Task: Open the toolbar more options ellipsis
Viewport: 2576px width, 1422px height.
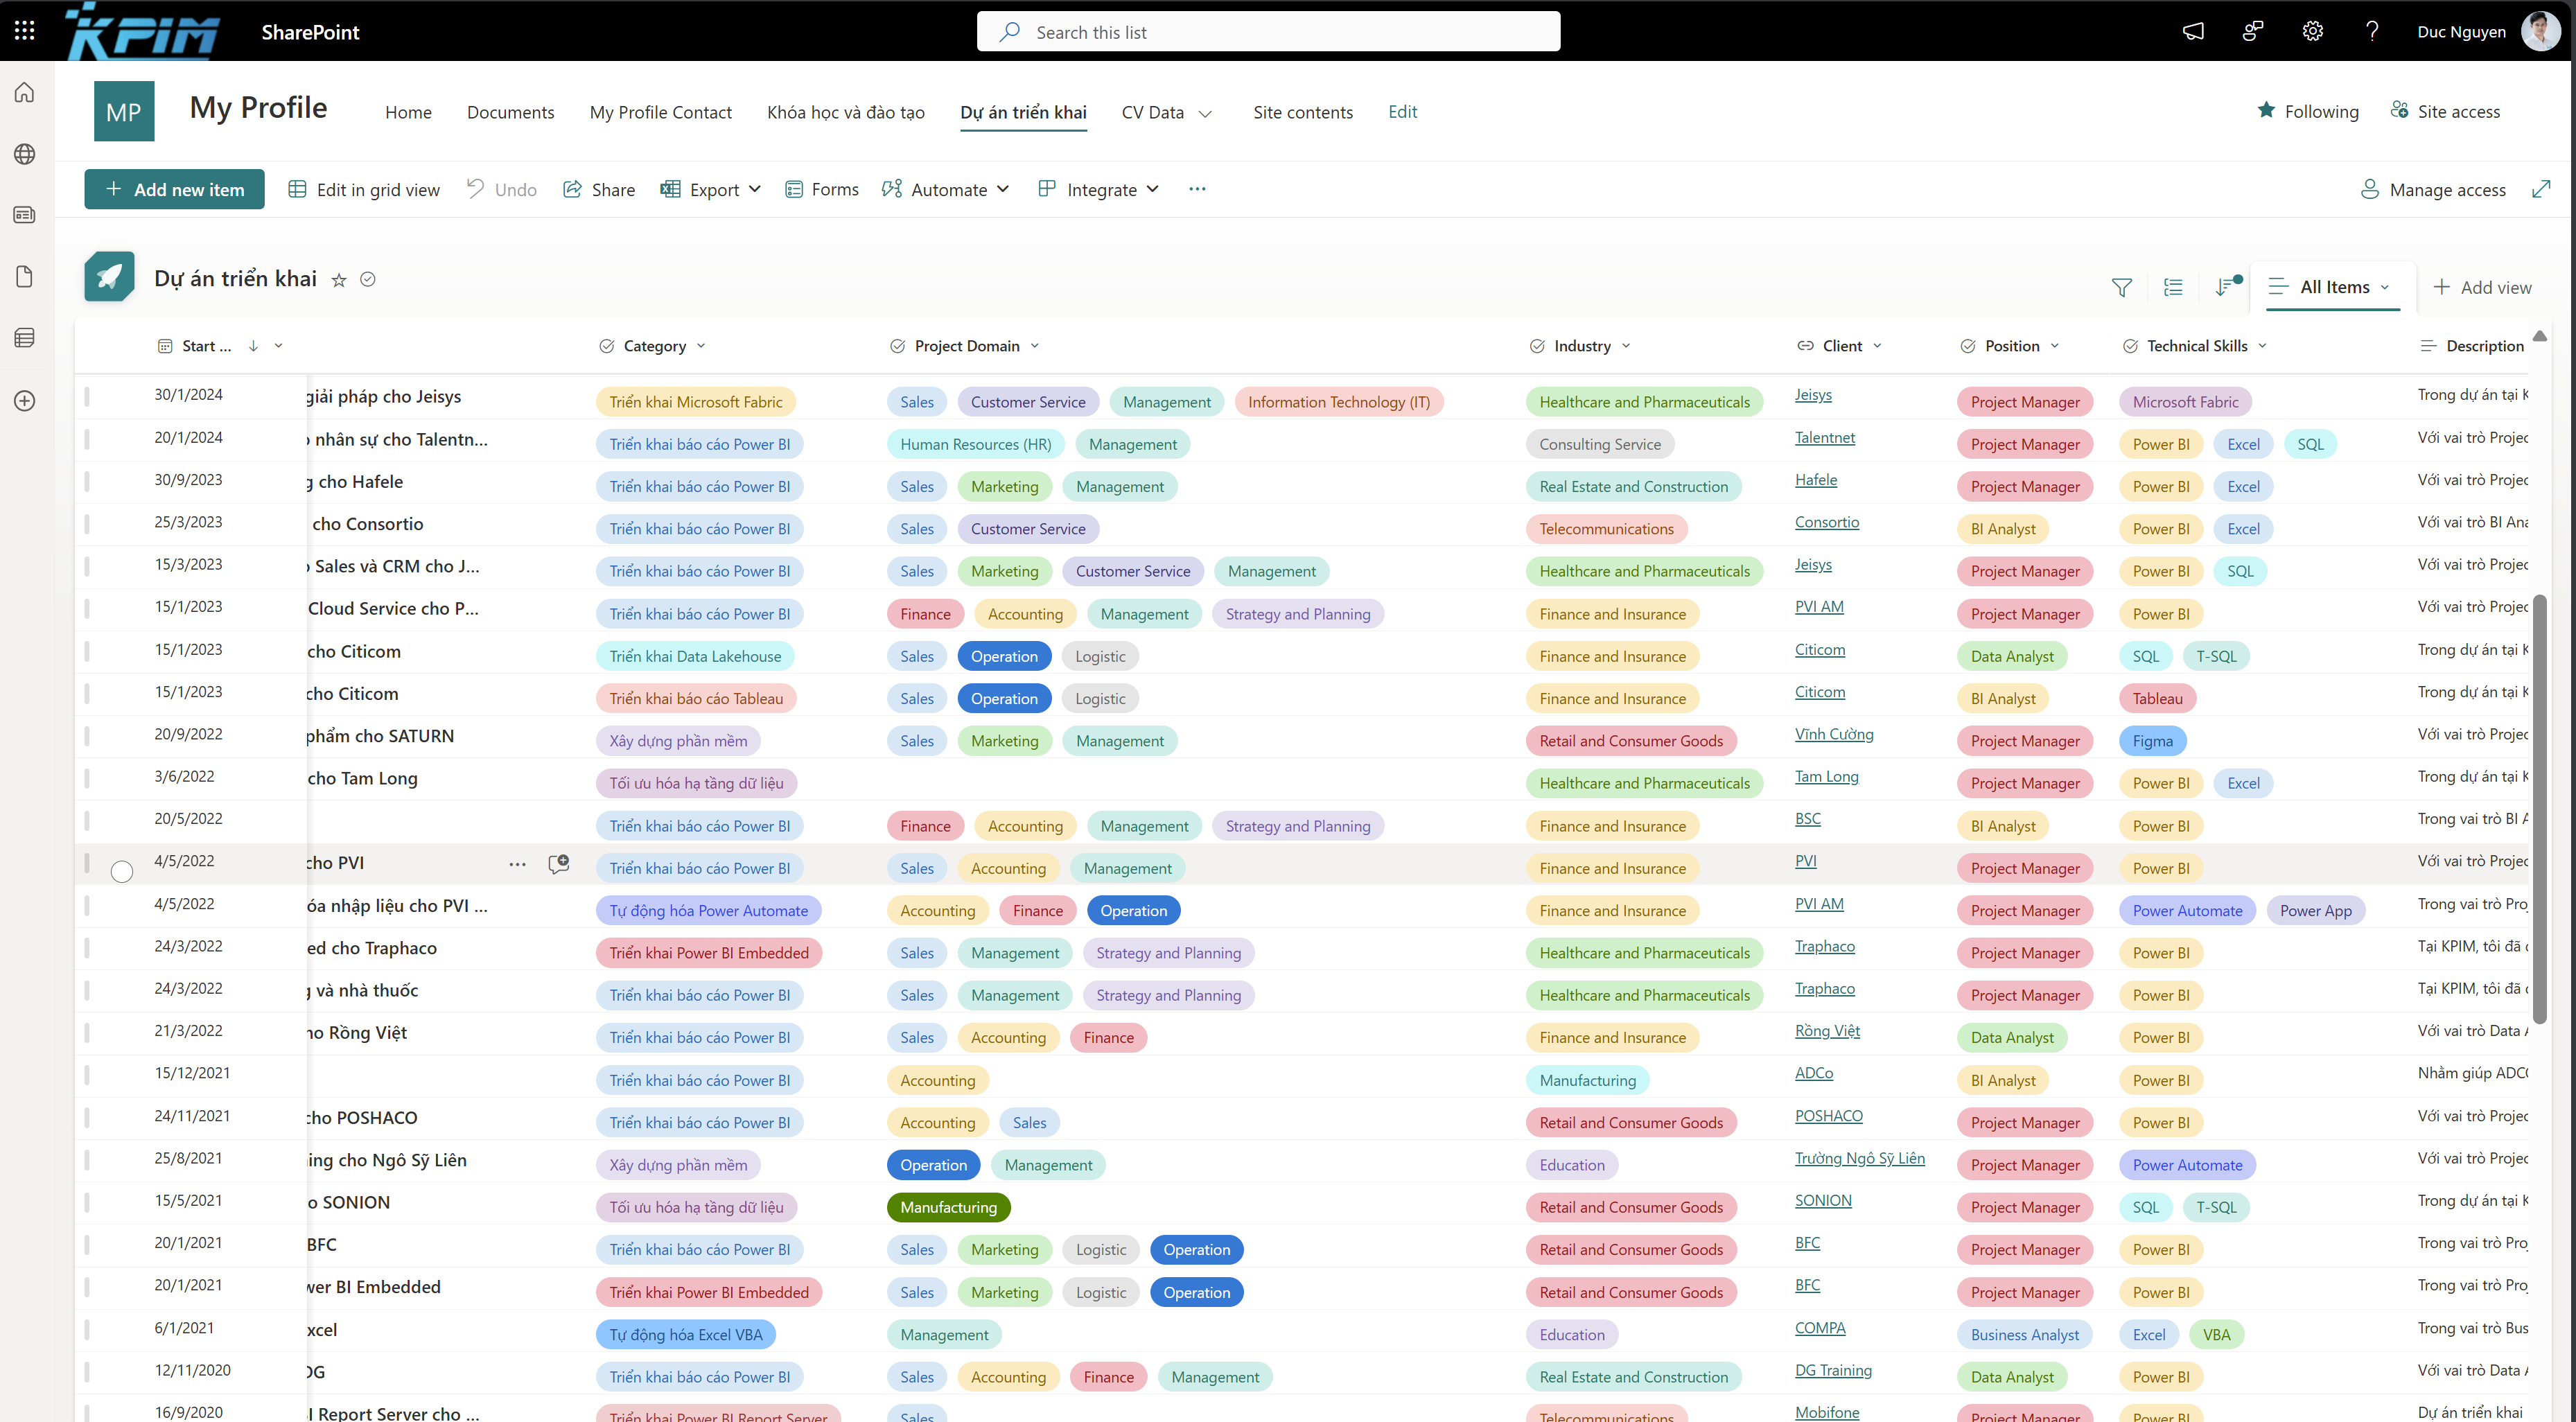Action: point(1197,189)
